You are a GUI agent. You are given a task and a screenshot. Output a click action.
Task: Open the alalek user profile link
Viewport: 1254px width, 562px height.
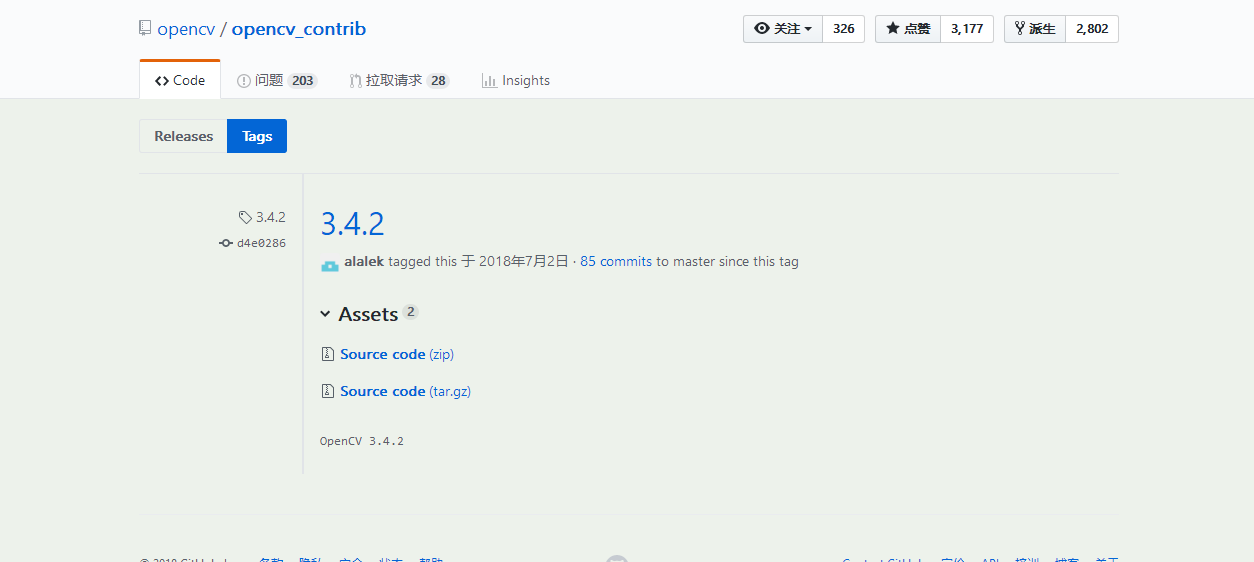click(x=364, y=262)
